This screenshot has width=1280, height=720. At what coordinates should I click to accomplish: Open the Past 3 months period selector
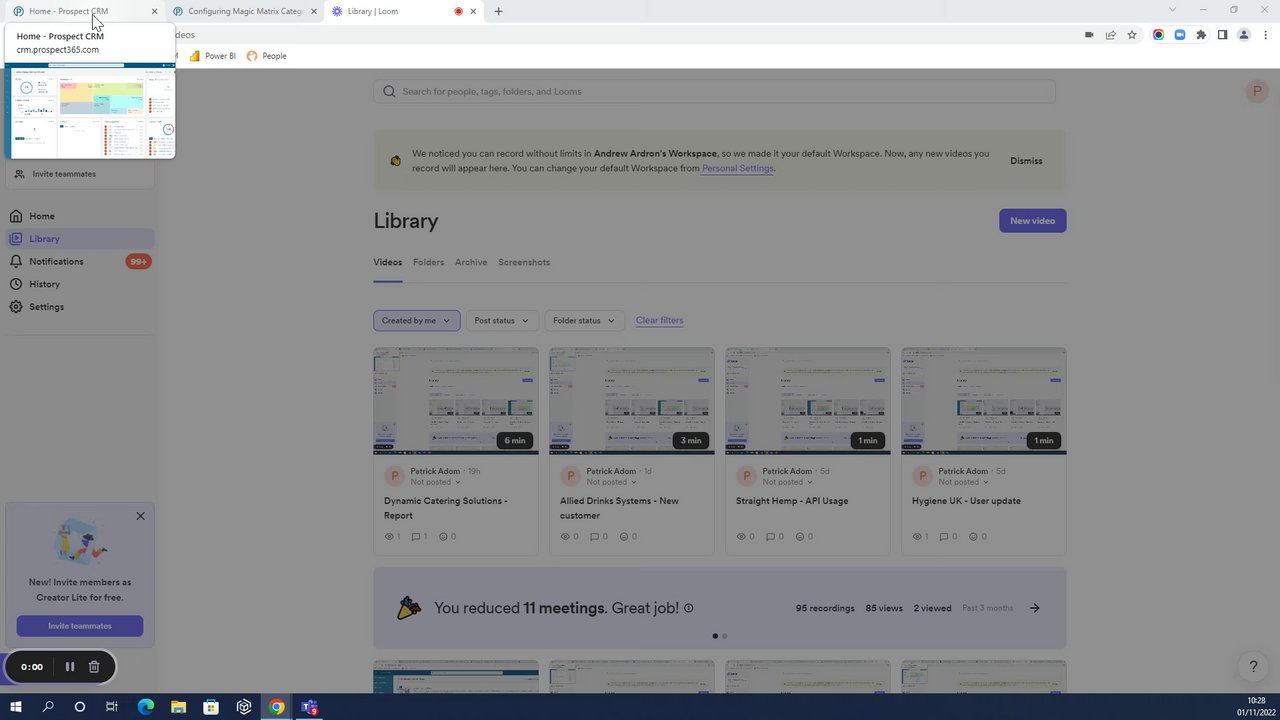(x=987, y=608)
